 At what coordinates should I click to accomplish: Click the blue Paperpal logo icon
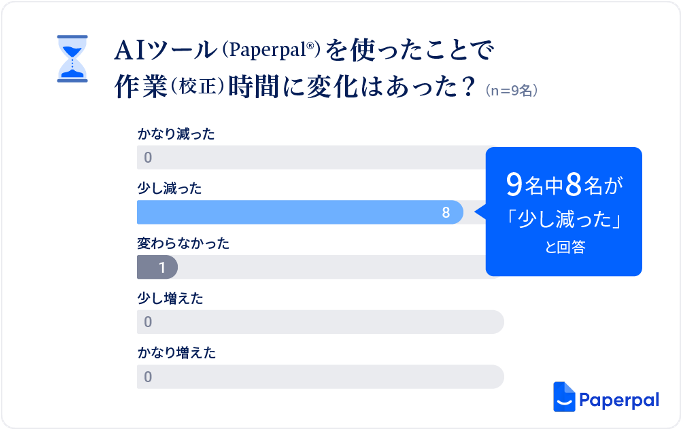pos(565,396)
